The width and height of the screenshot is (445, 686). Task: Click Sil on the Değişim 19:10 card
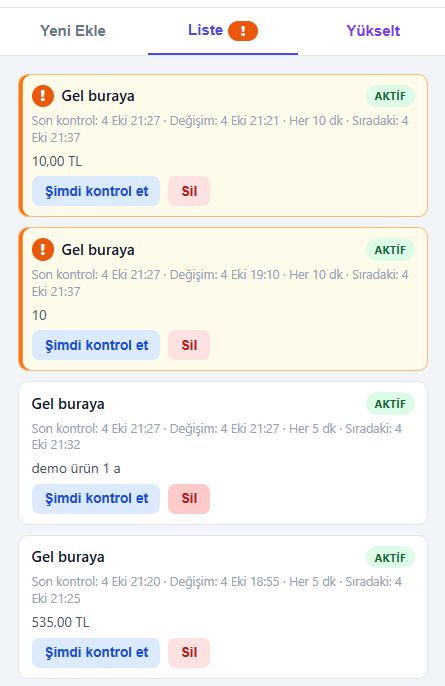[x=189, y=345]
